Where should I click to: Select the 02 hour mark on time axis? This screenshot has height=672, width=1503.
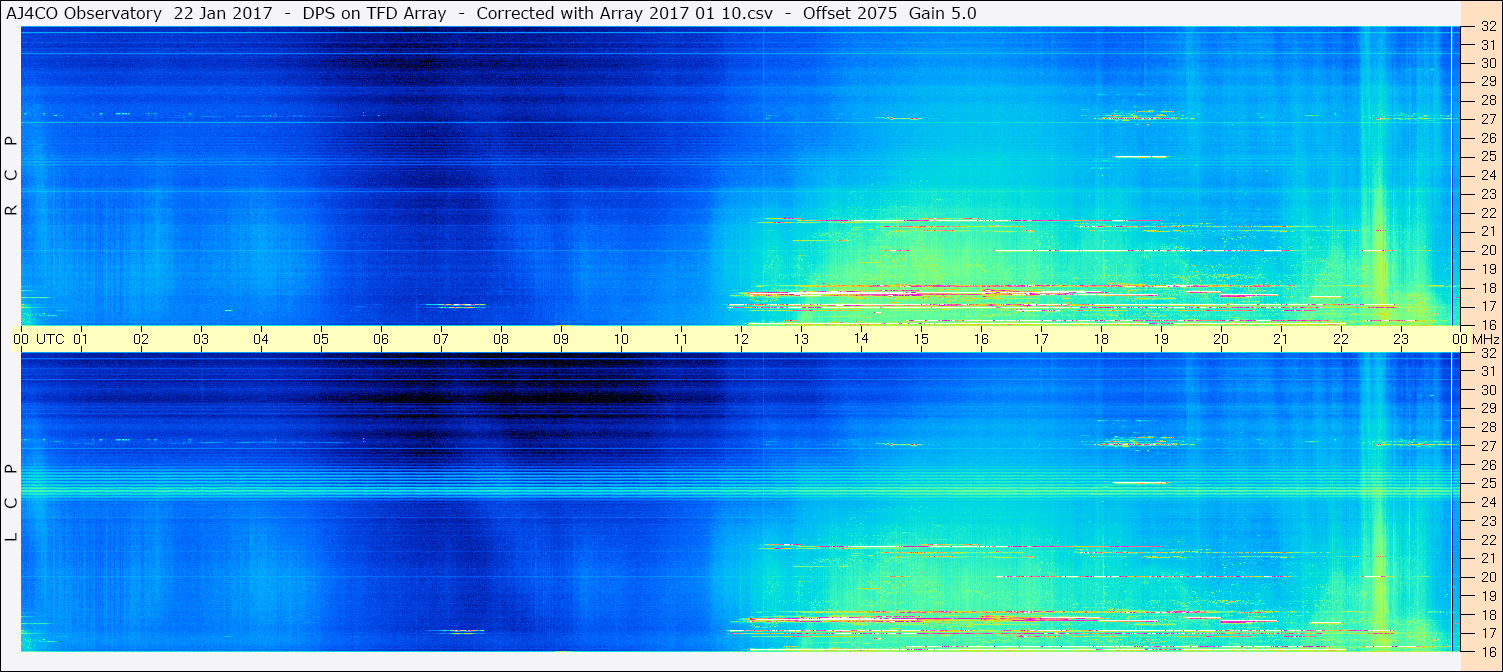141,339
